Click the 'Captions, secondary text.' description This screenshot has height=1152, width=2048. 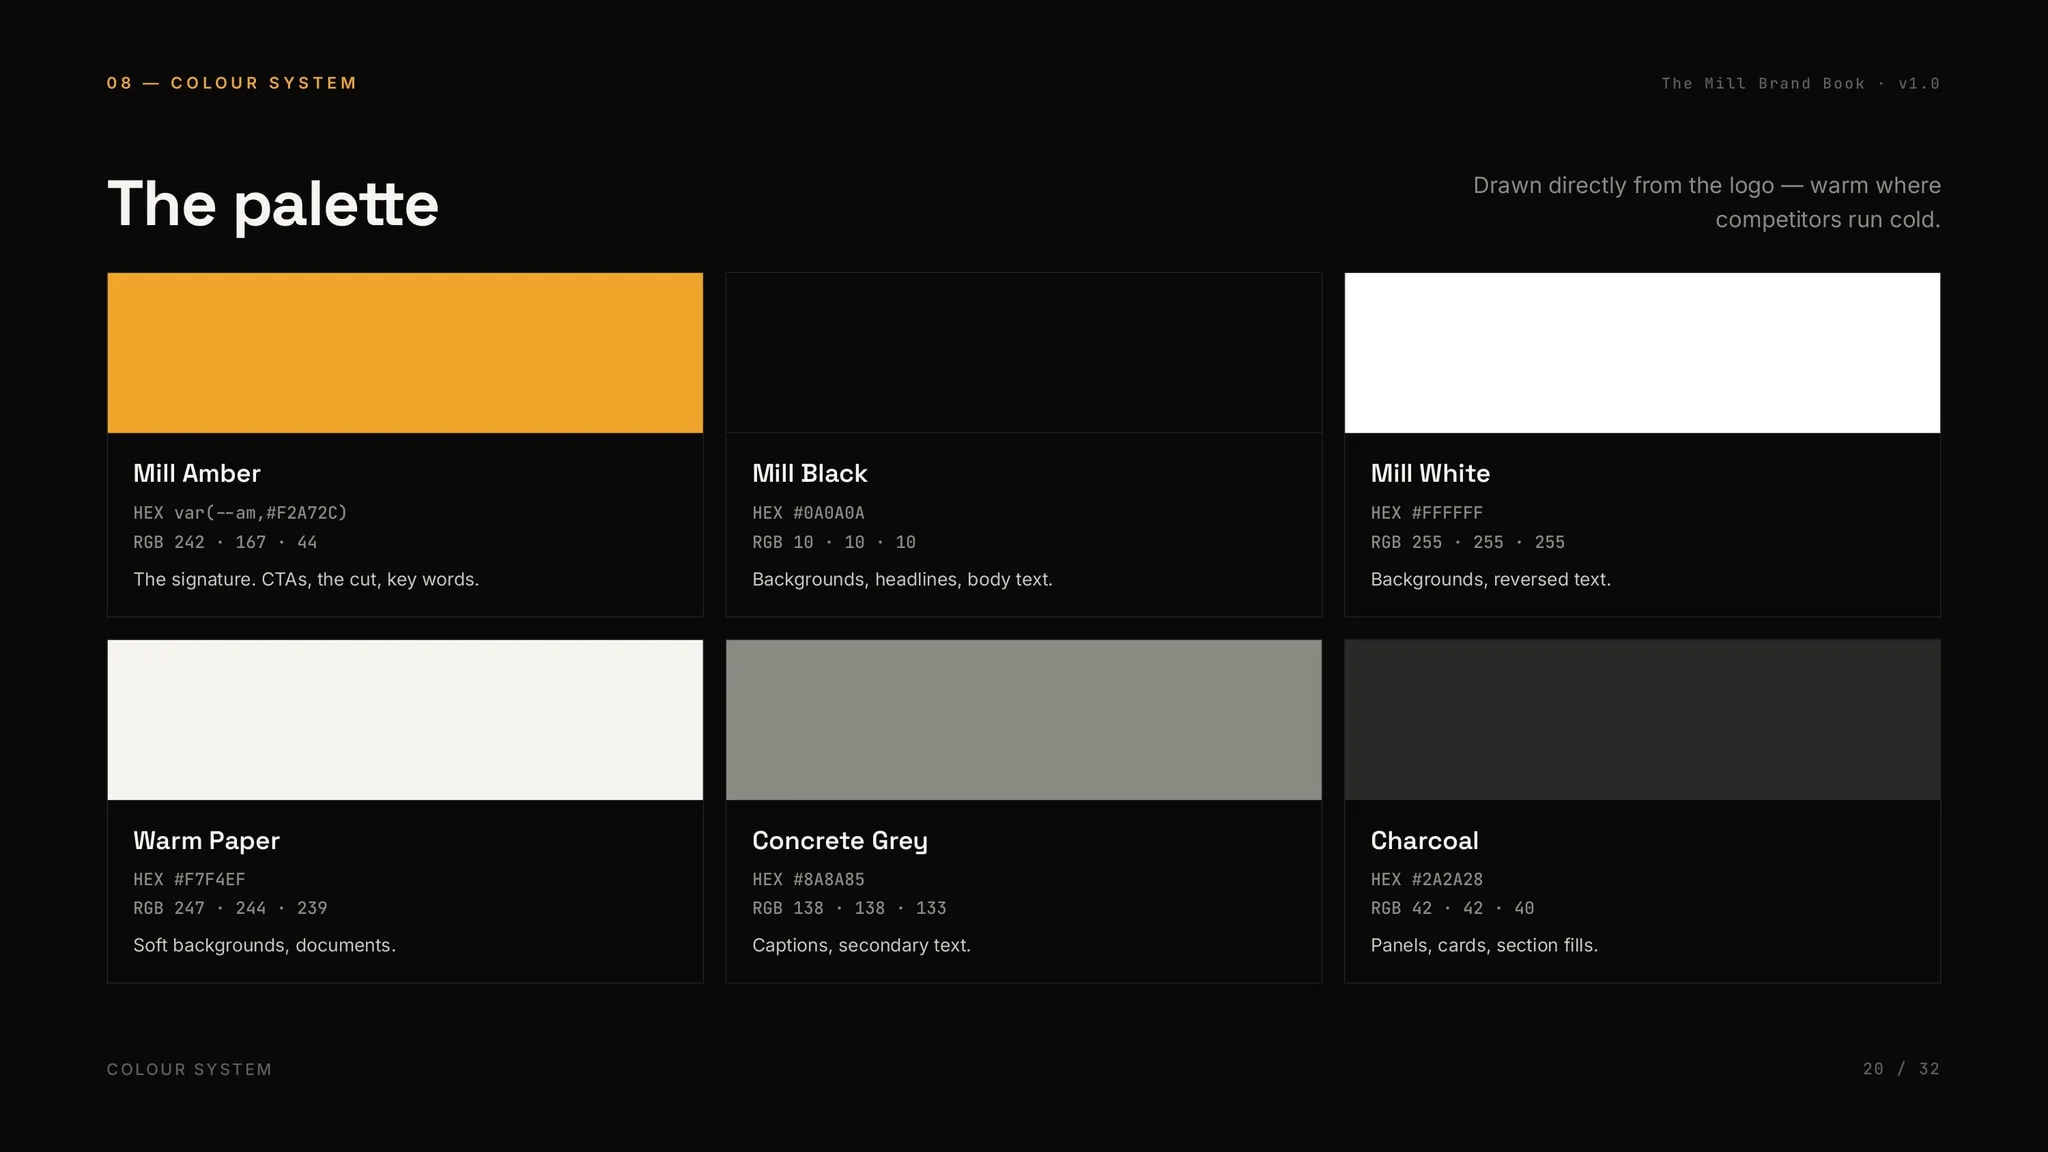tap(861, 946)
